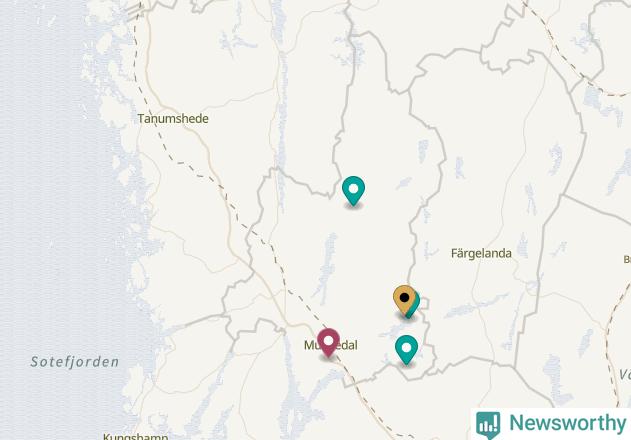
Task: Click the partially visible Kungshamn label
Action: [136, 436]
